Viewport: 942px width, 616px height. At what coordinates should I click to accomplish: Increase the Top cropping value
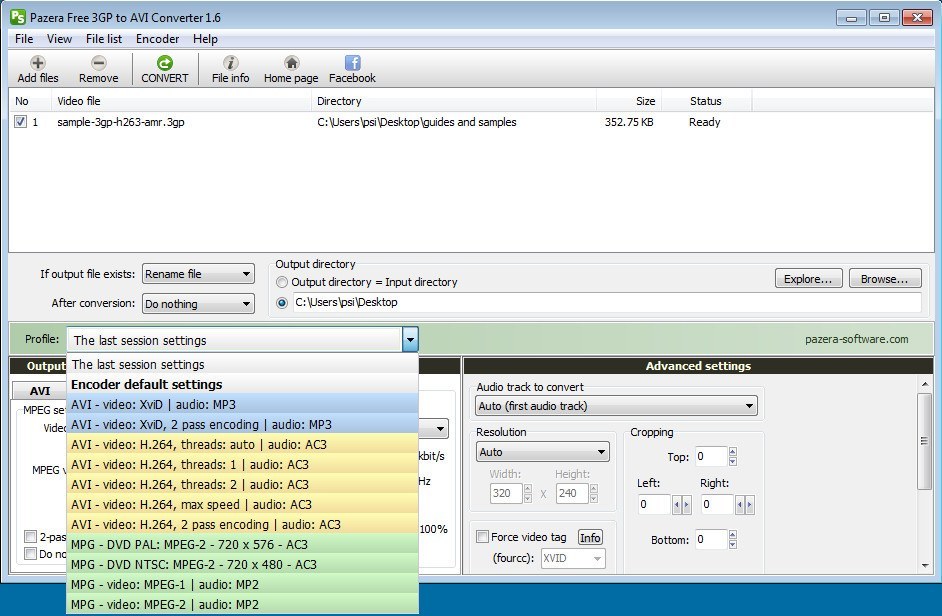(x=731, y=452)
